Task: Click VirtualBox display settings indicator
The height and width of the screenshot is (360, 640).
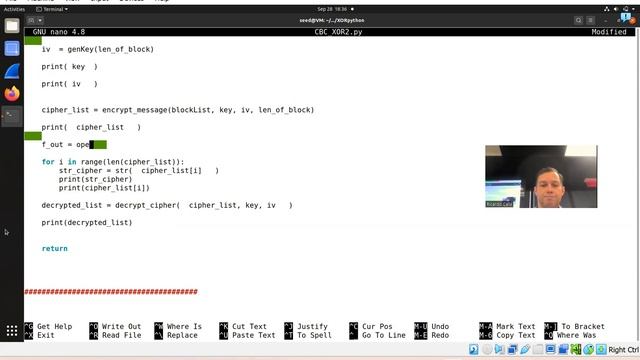Action: coord(551,349)
